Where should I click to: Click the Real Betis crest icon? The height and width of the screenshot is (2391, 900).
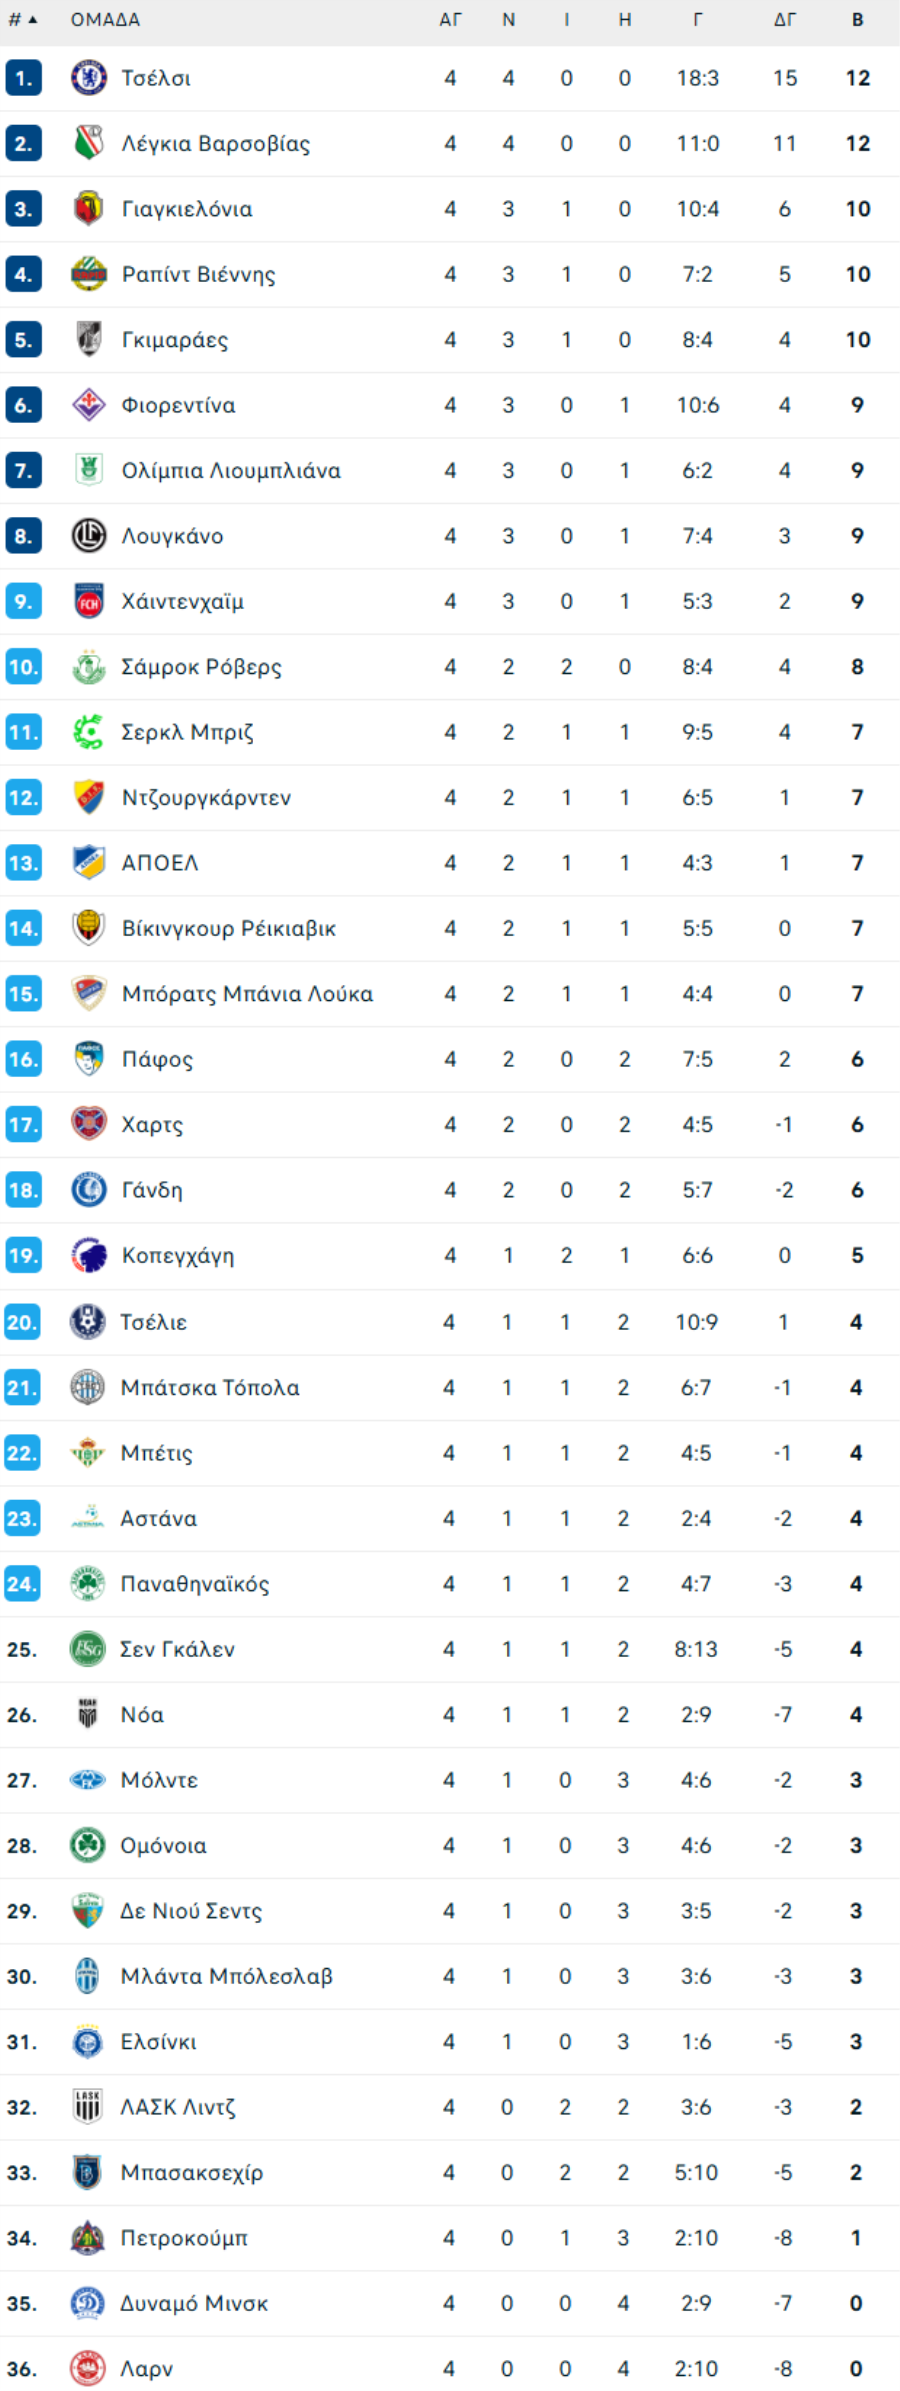[x=88, y=1453]
